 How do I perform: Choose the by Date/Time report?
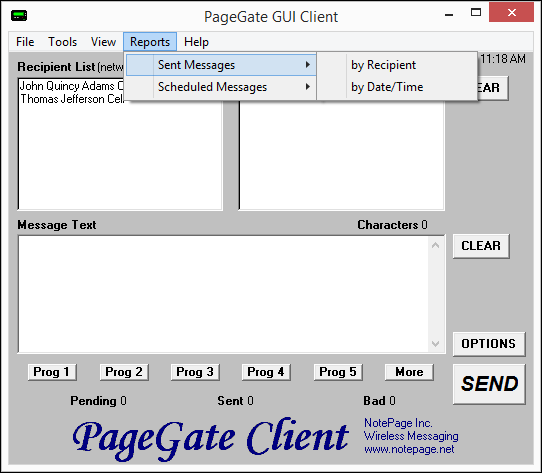pyautogui.click(x=397, y=87)
